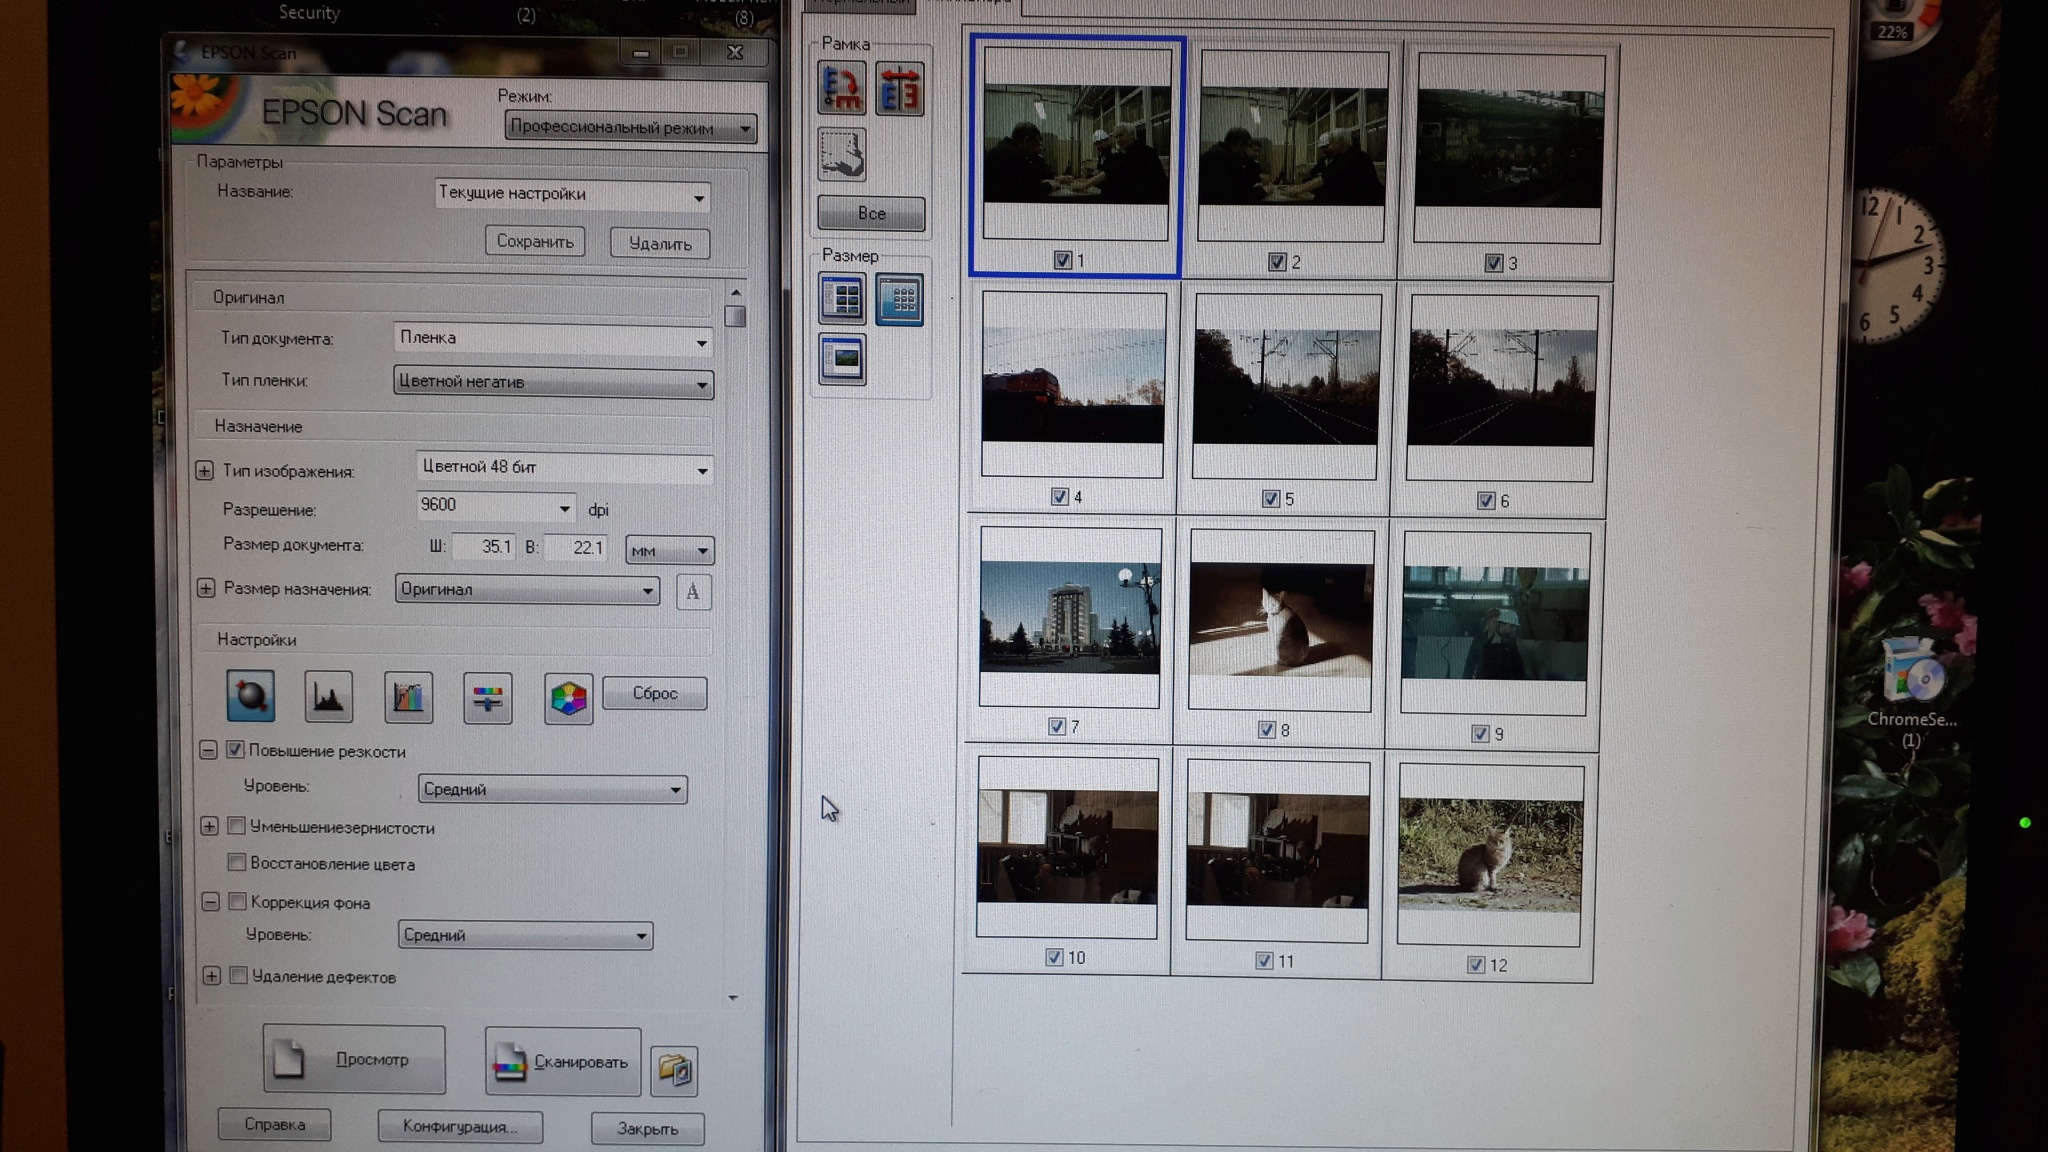The image size is (2048, 1152).
Task: Select thumbnail 10 of the room interior
Action: pos(1067,847)
